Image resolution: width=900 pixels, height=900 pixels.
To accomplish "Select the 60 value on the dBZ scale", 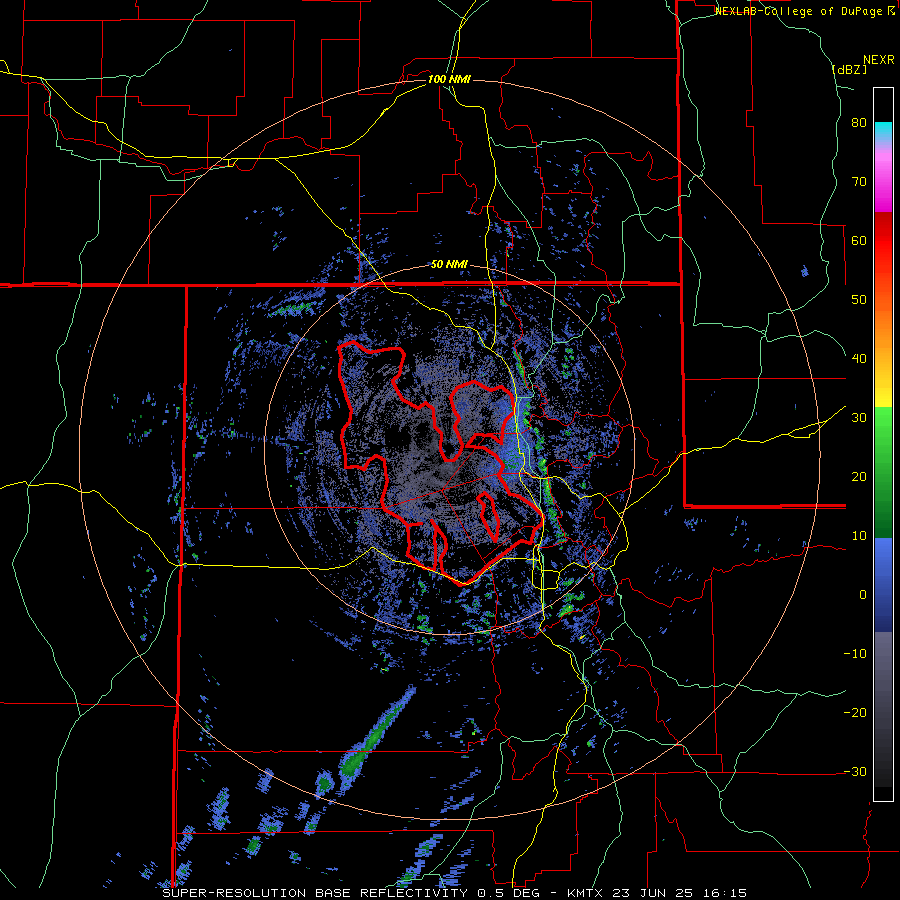I will pyautogui.click(x=859, y=240).
